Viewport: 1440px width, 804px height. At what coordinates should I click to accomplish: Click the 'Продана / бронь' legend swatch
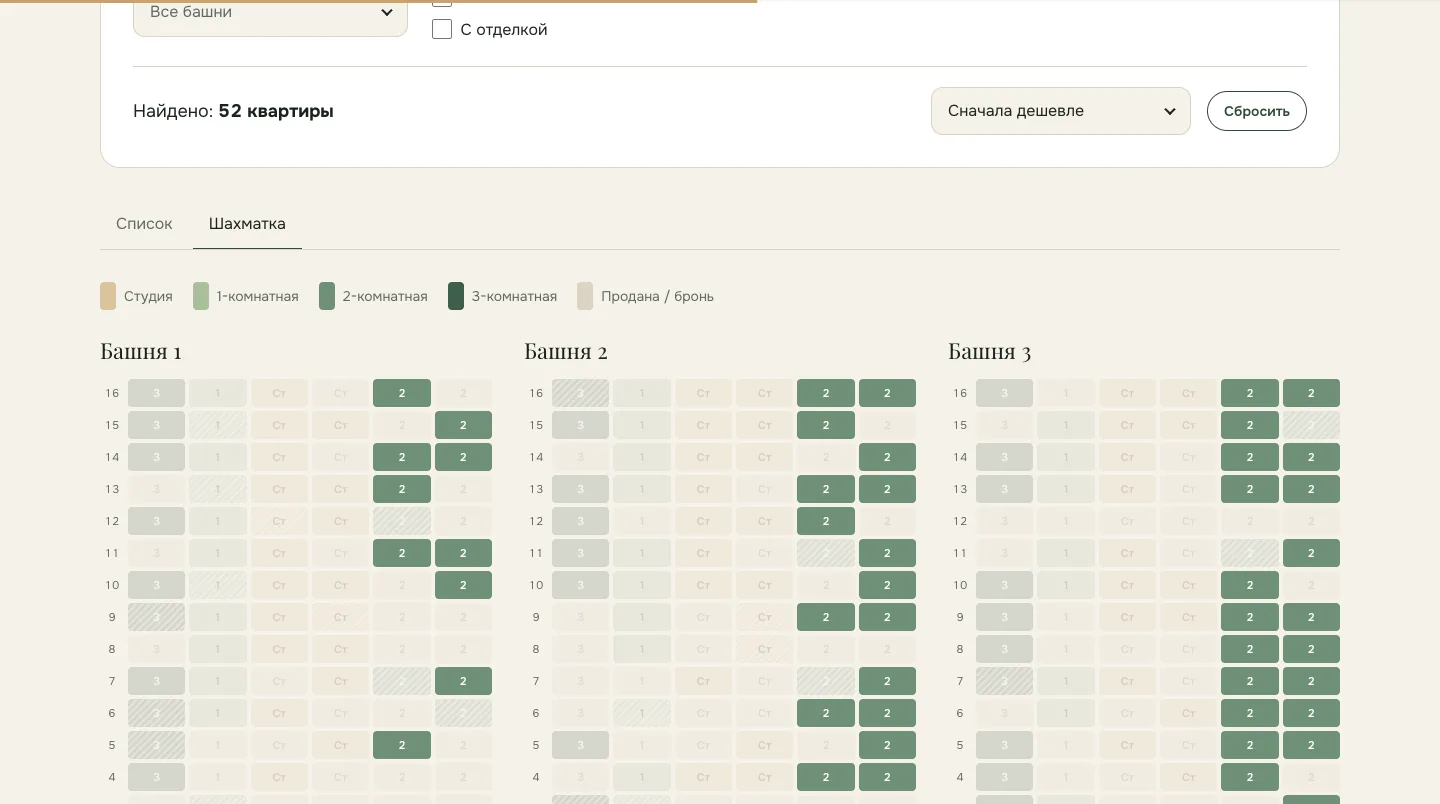click(x=585, y=296)
